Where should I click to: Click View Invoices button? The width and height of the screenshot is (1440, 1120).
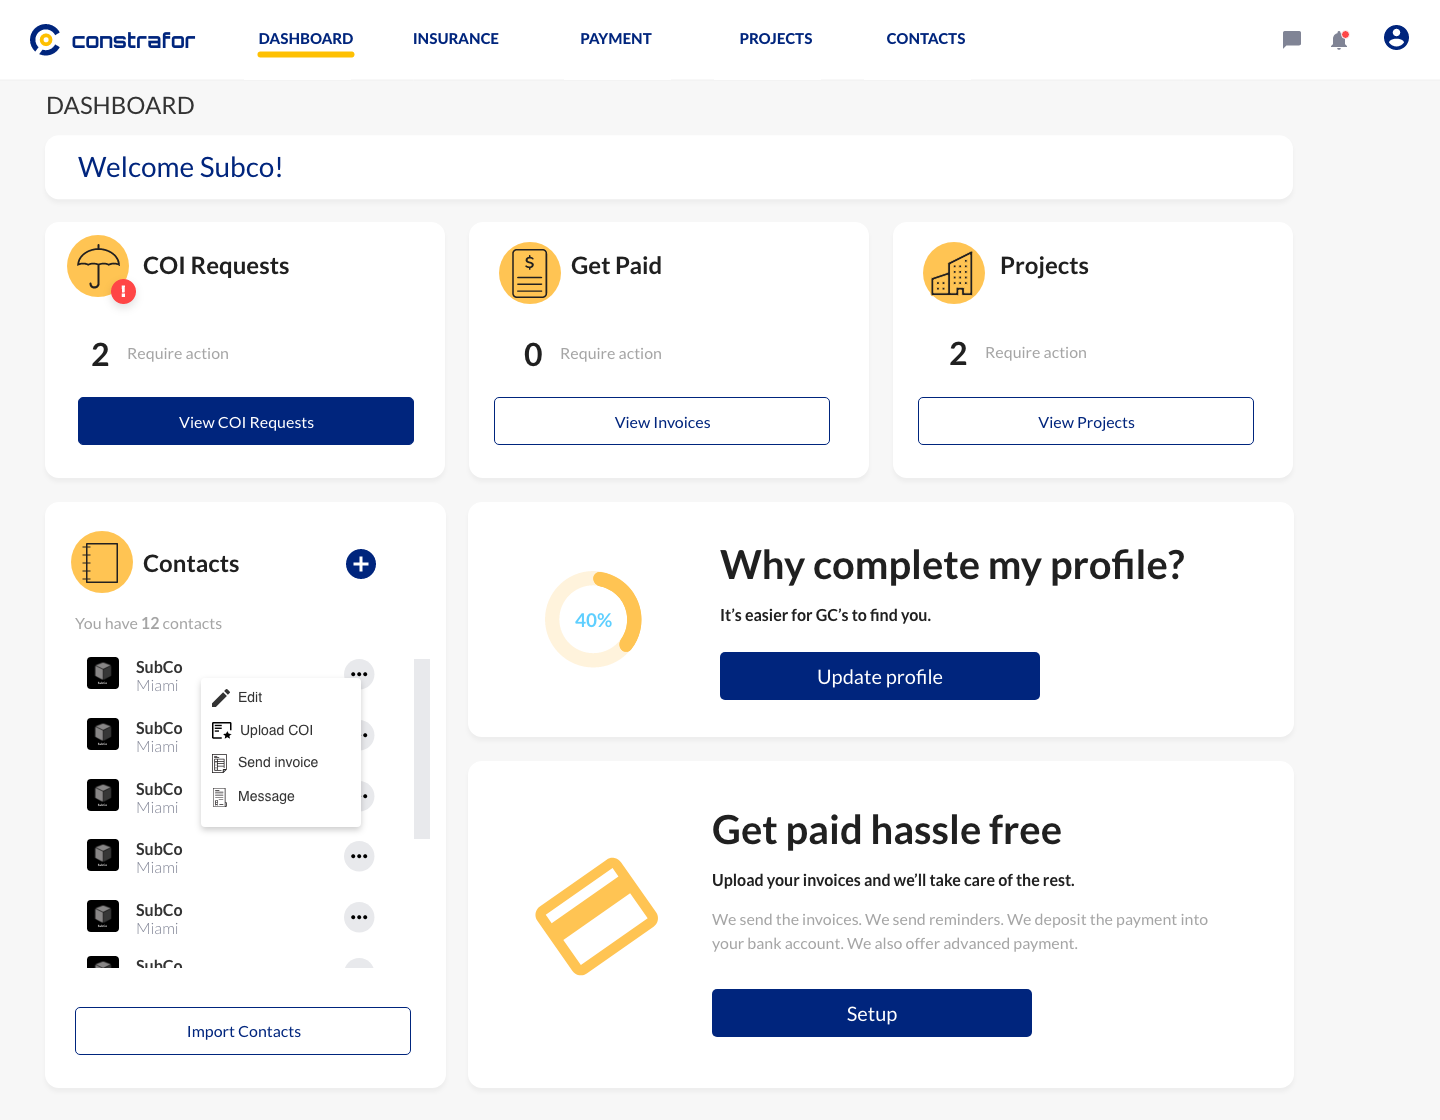pos(662,421)
